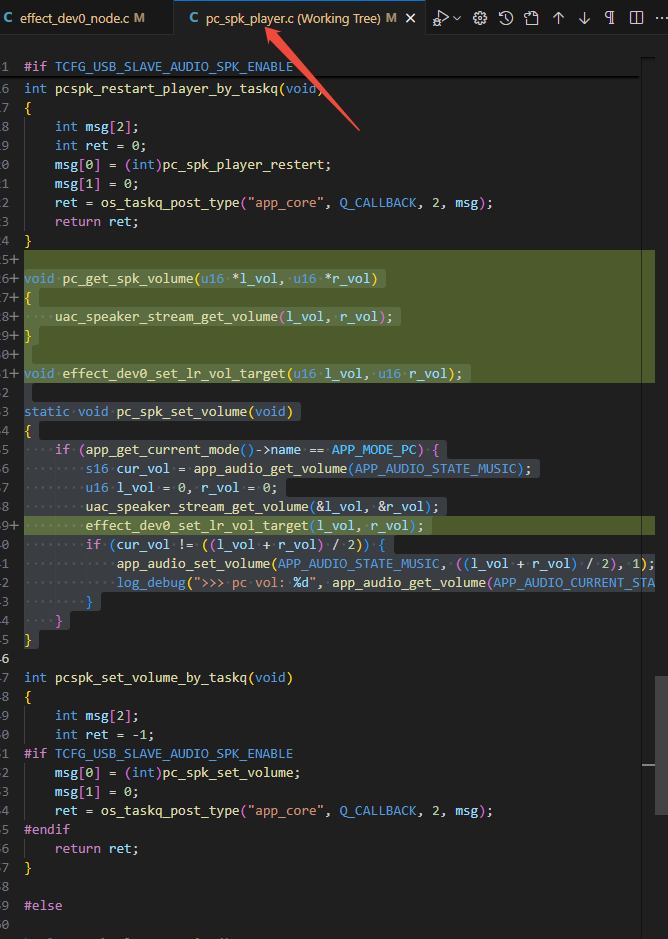Click the '#else' directive line
The image size is (668, 939).
tap(43, 905)
